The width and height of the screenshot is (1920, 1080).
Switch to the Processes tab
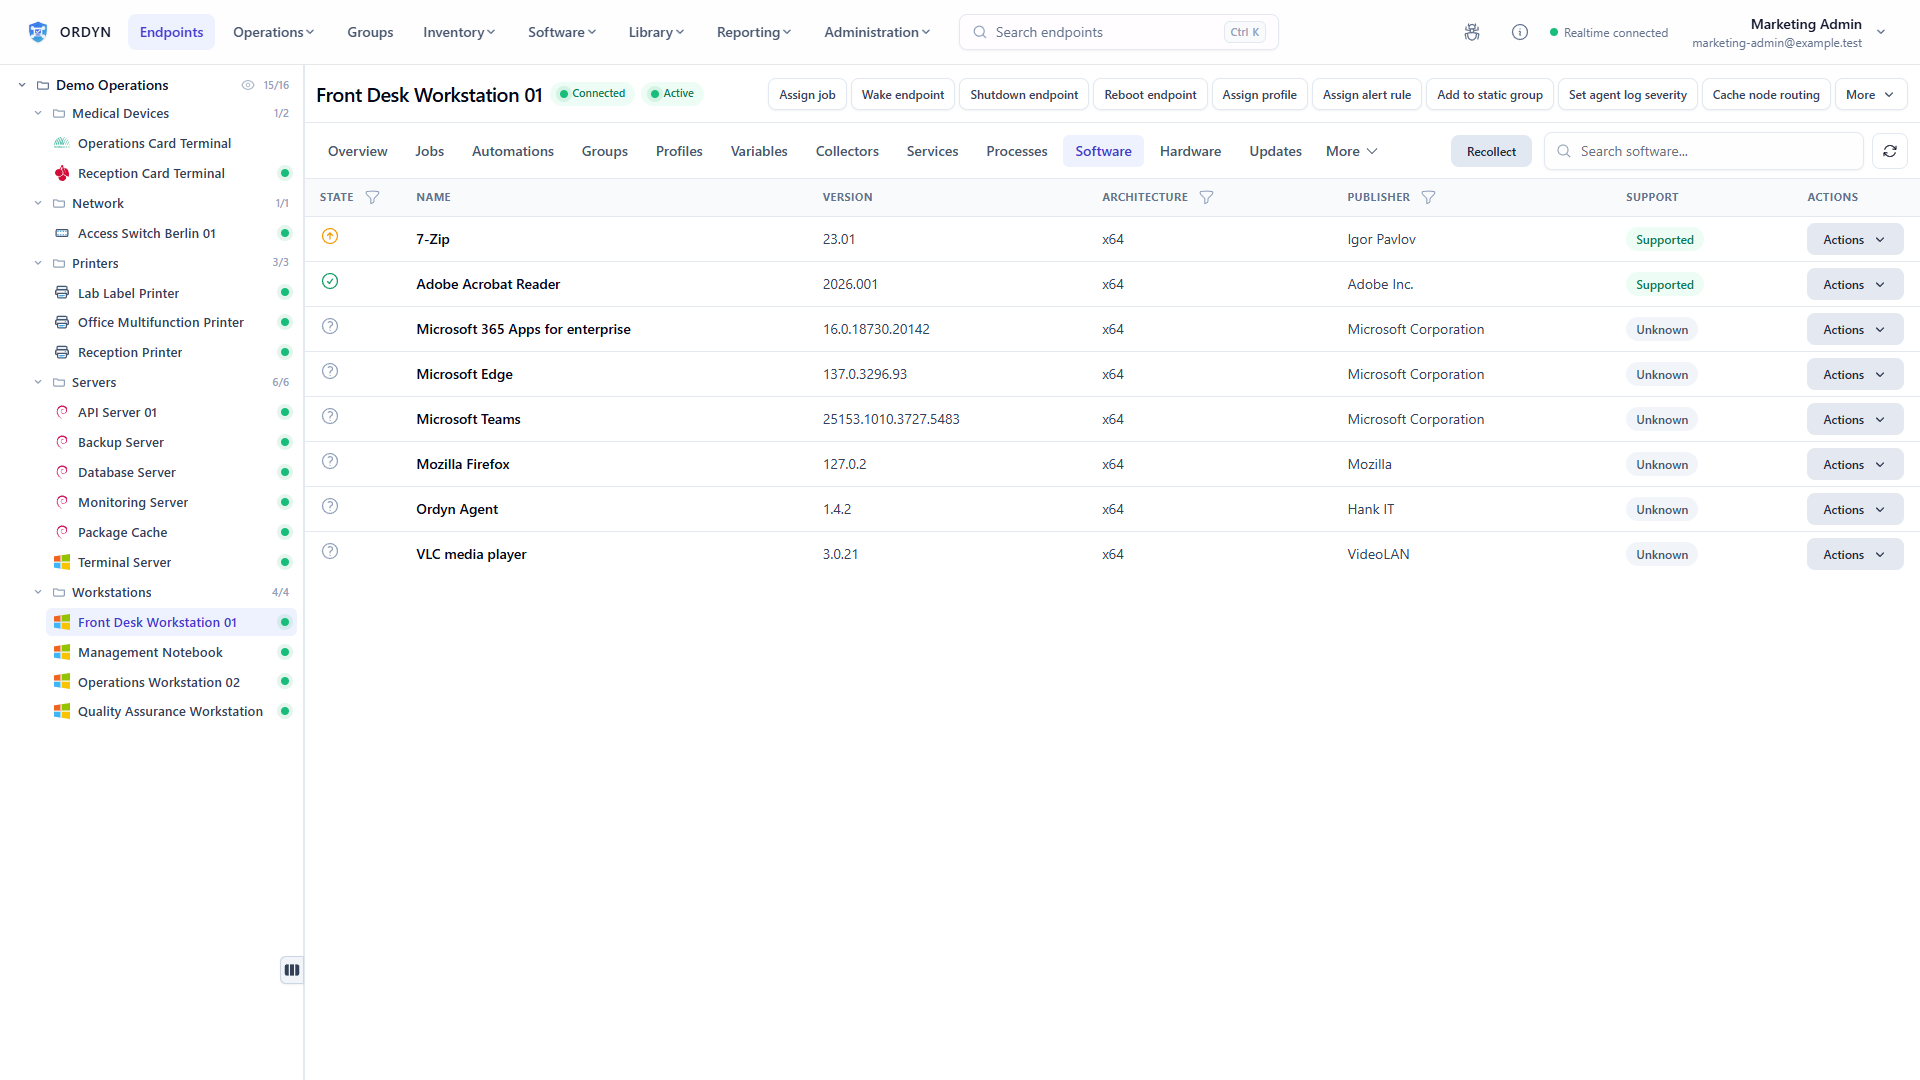(x=1016, y=151)
